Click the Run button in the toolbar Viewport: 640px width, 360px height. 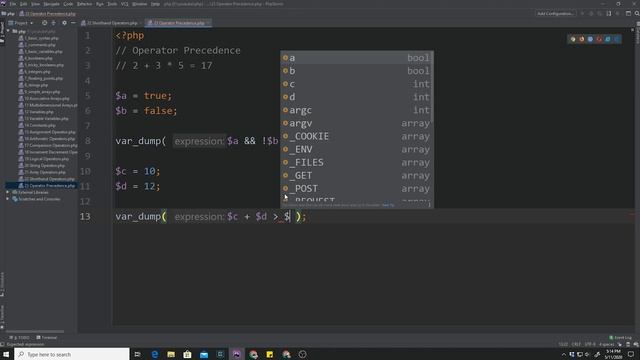582,13
